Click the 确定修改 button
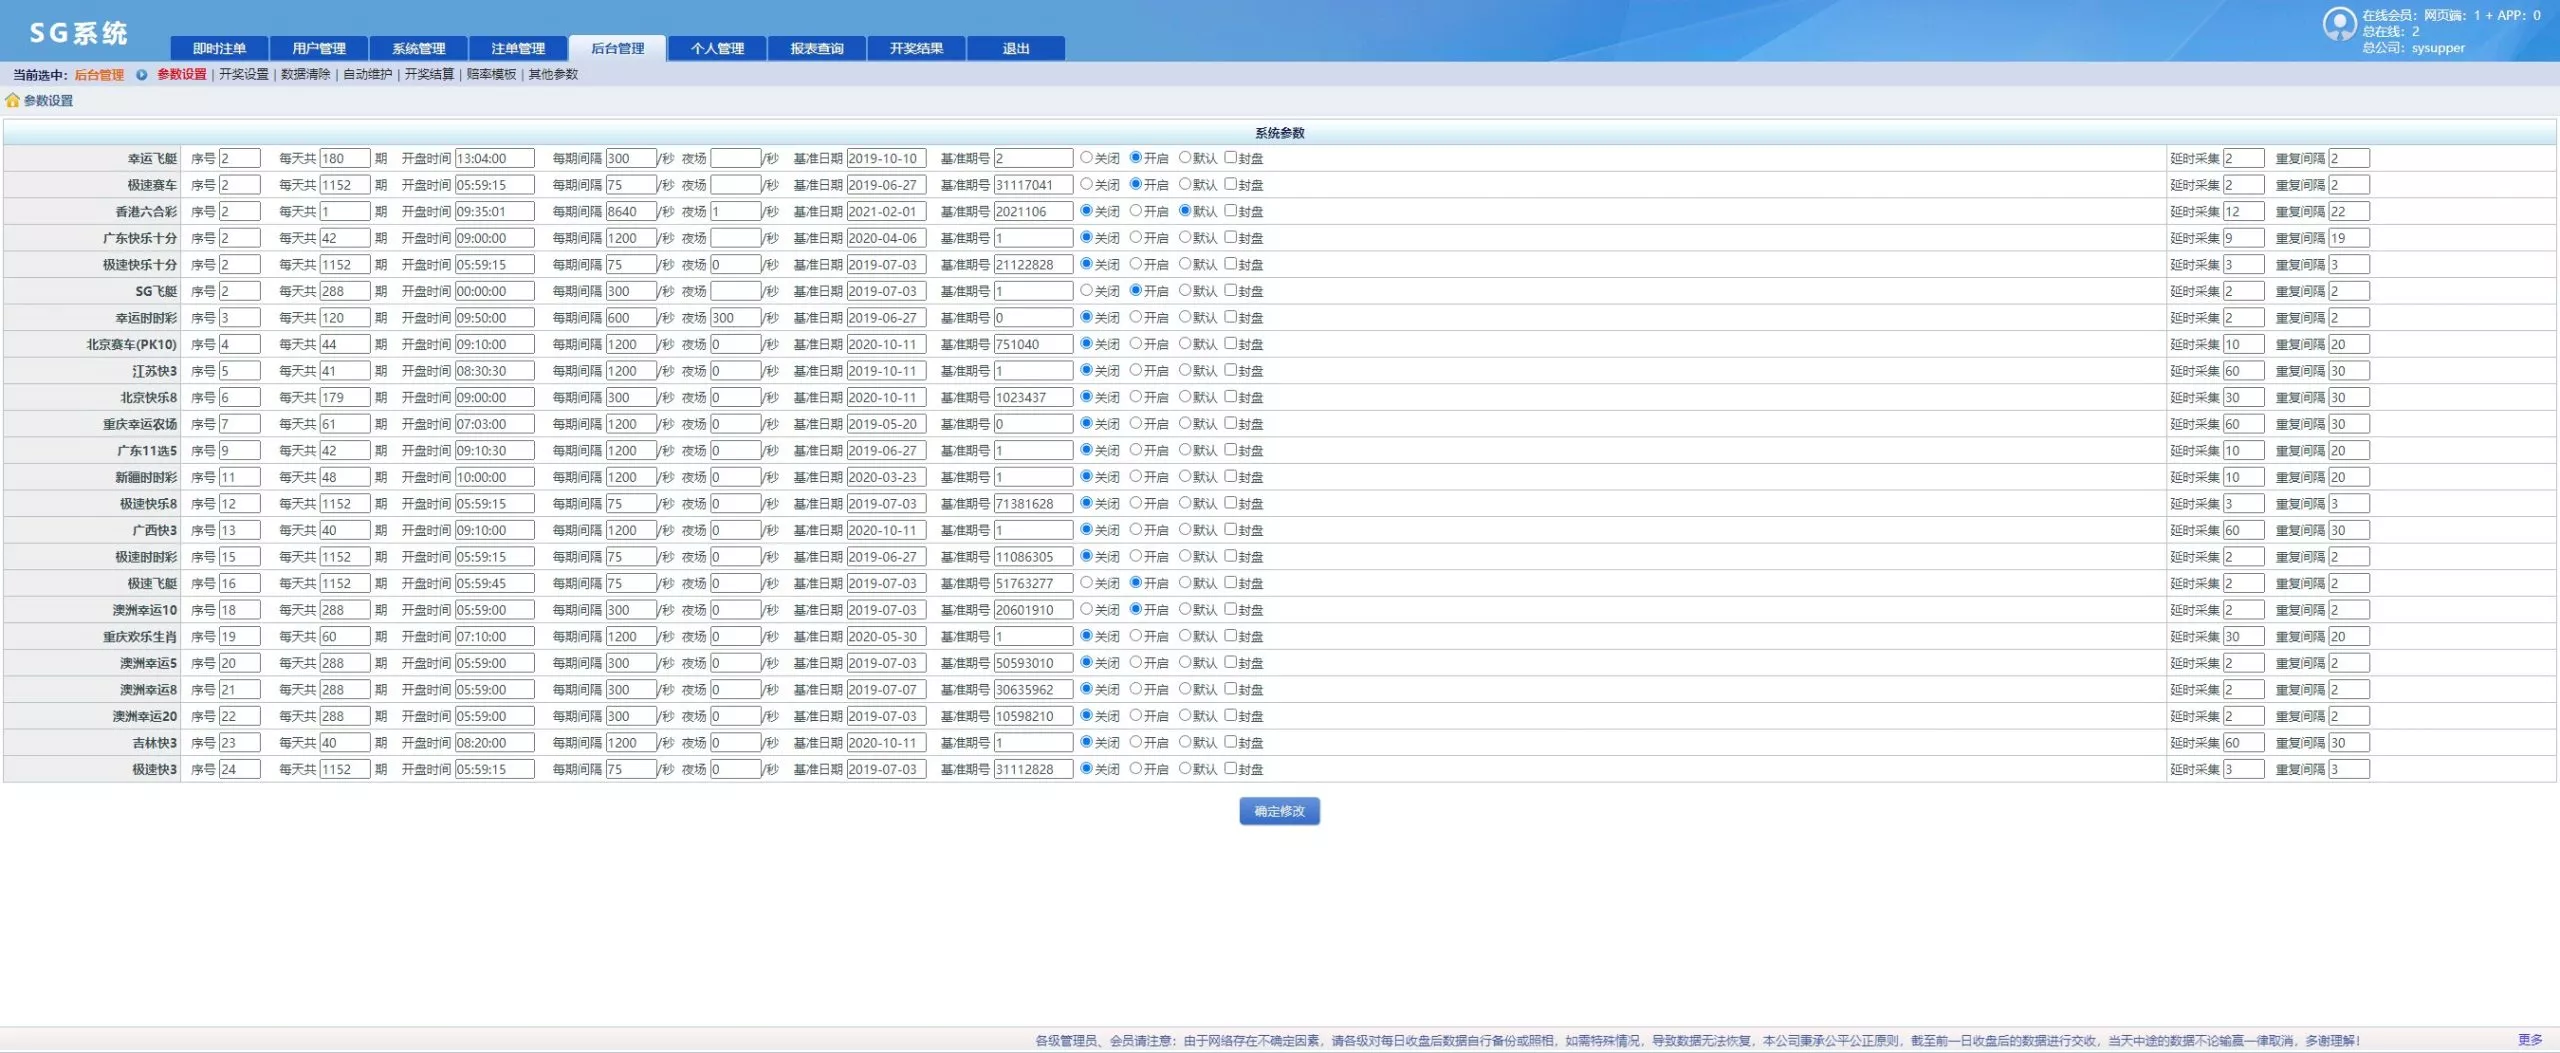Image resolution: width=2560 pixels, height=1053 pixels. [1279, 811]
